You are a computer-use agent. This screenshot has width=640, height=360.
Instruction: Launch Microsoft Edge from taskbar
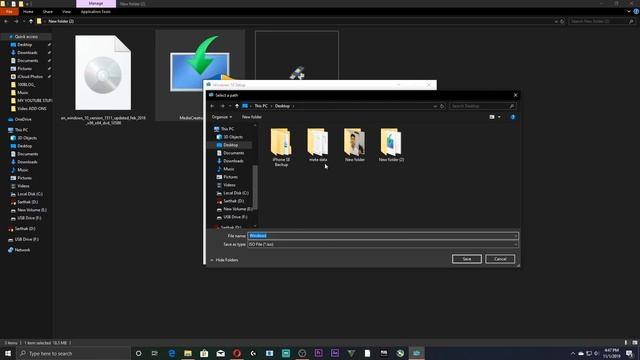(171, 353)
